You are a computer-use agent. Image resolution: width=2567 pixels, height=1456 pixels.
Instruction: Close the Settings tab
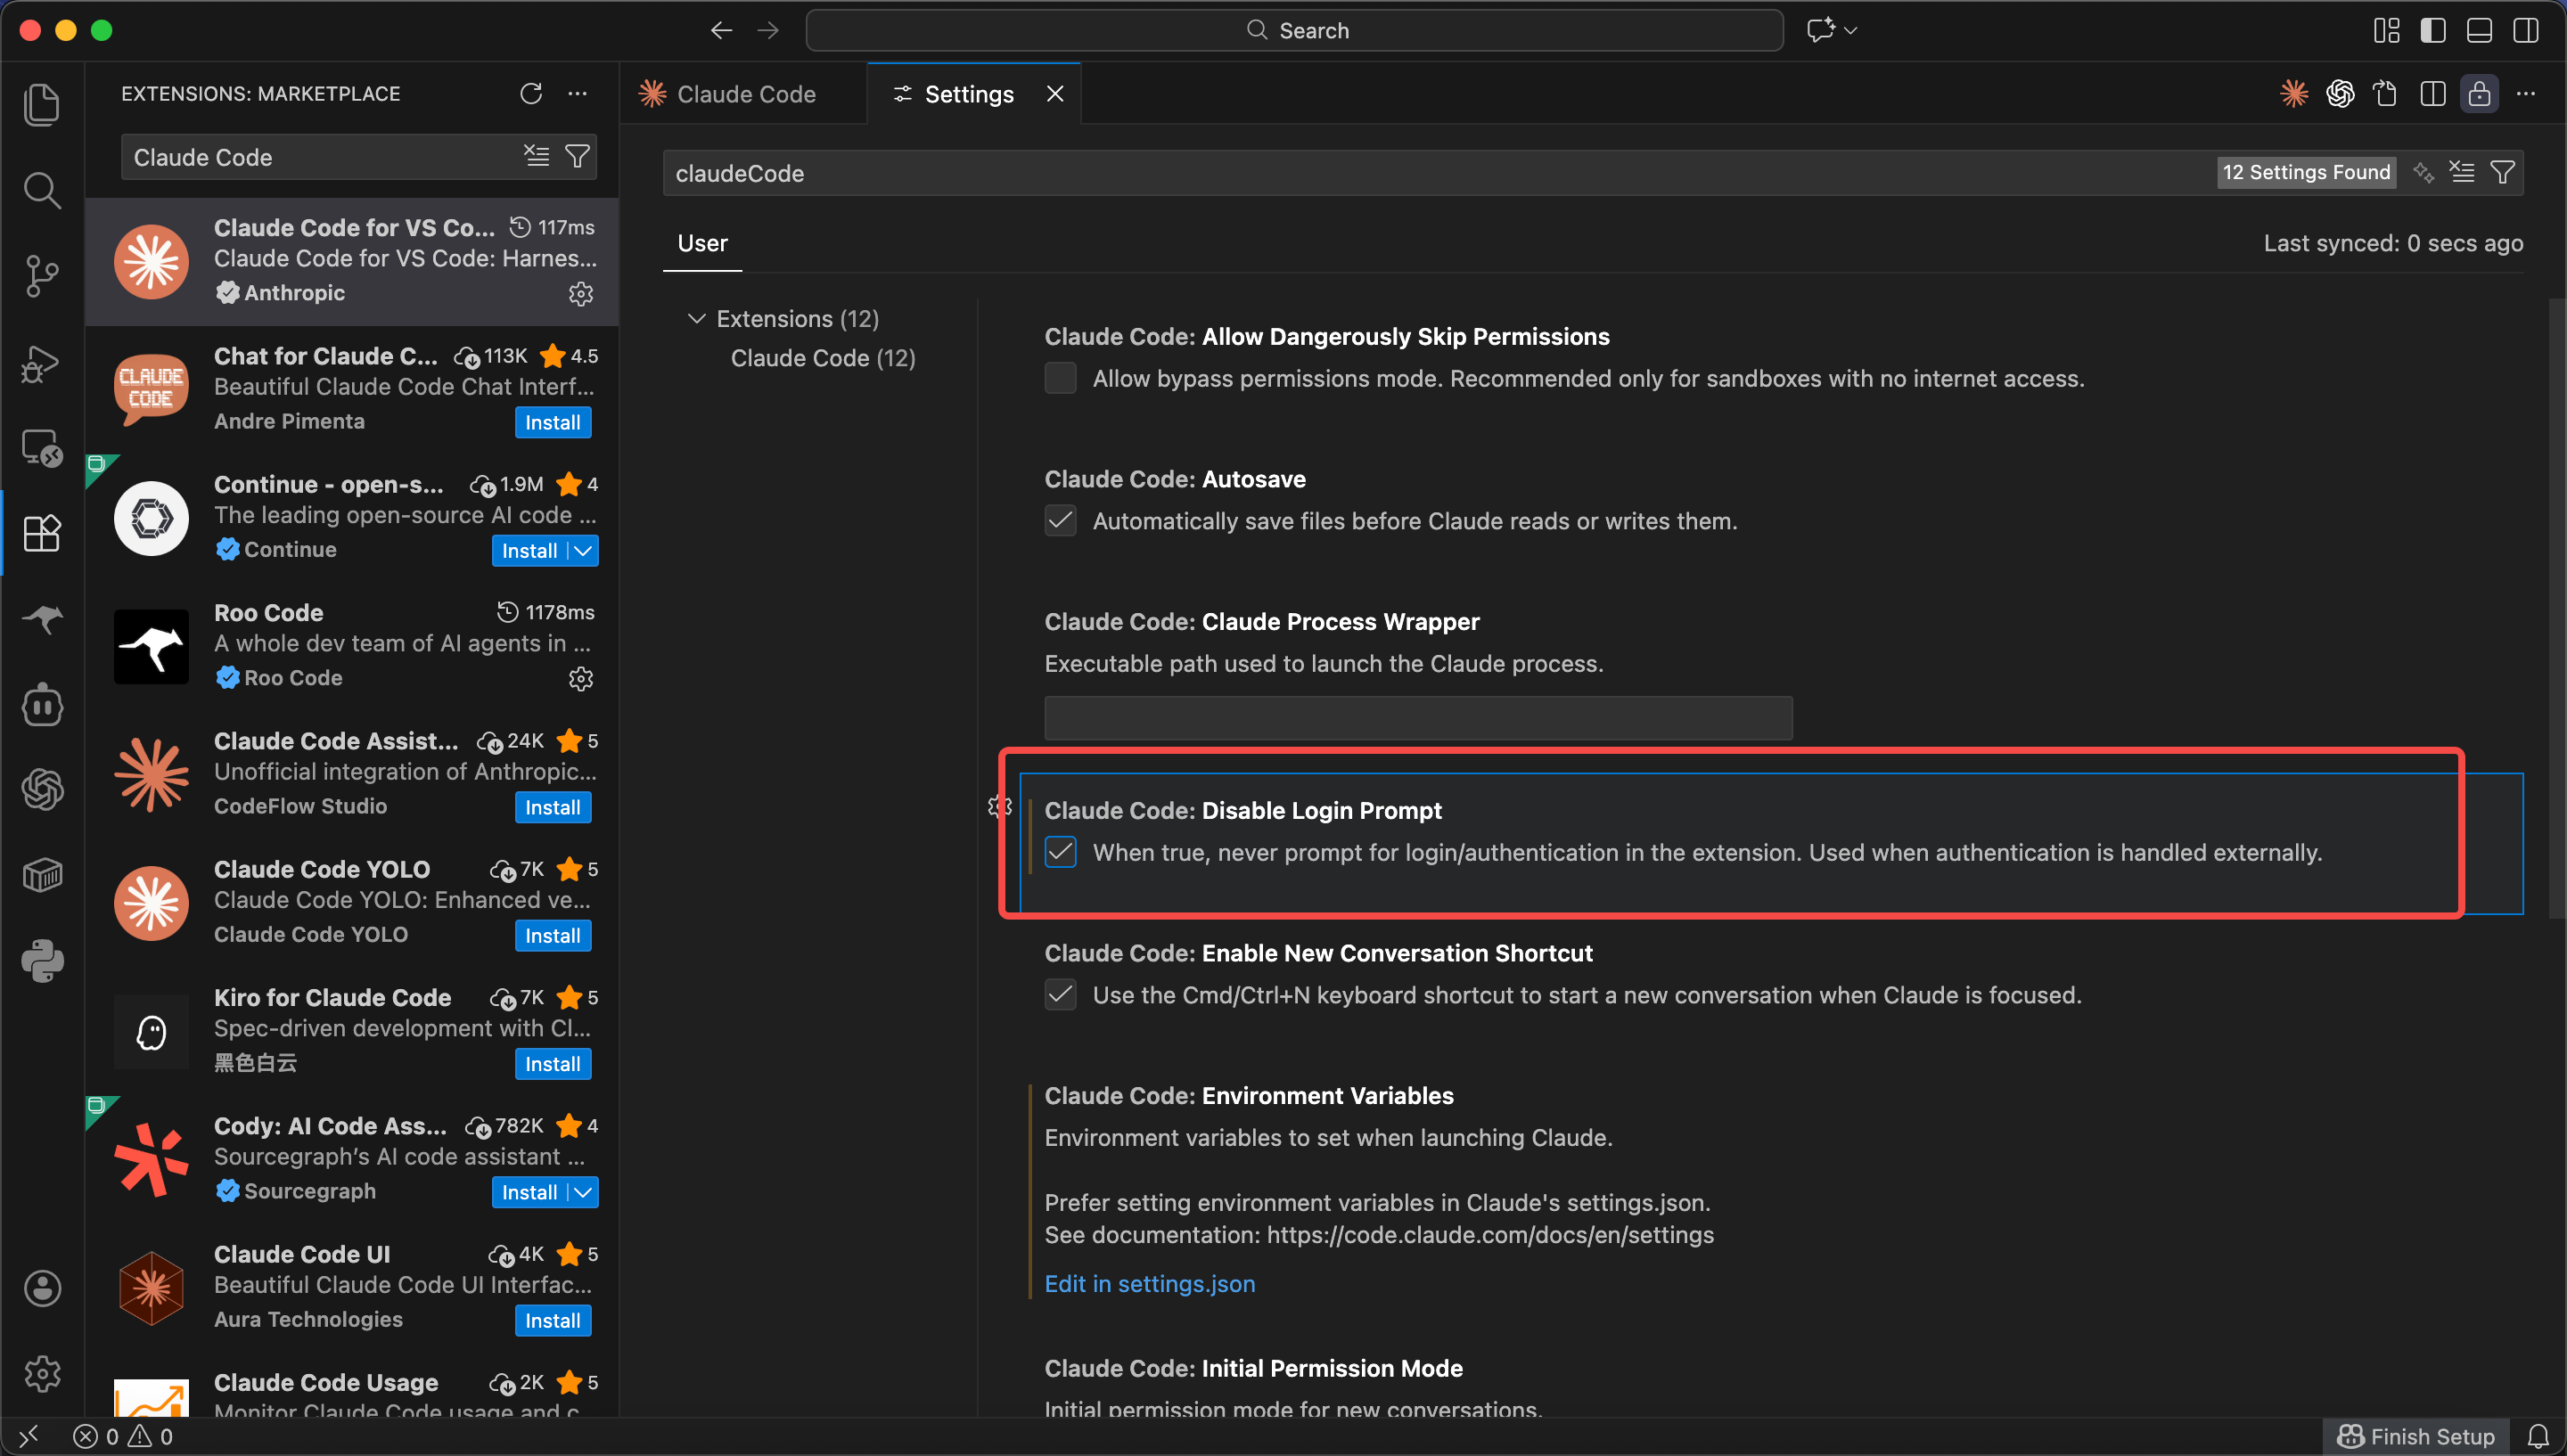[1055, 94]
